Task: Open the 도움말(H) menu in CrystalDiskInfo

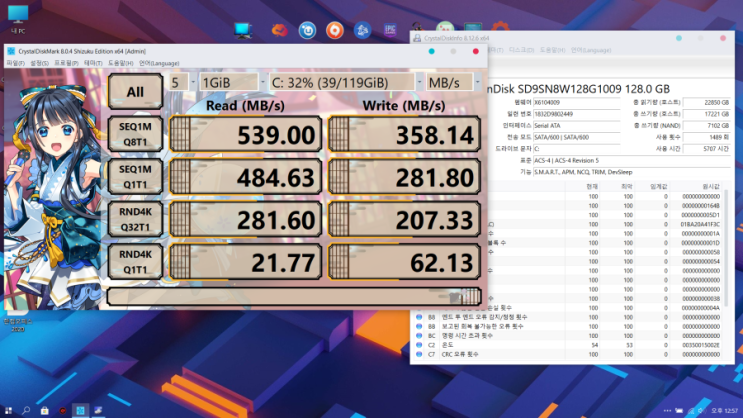Action: pos(553,50)
